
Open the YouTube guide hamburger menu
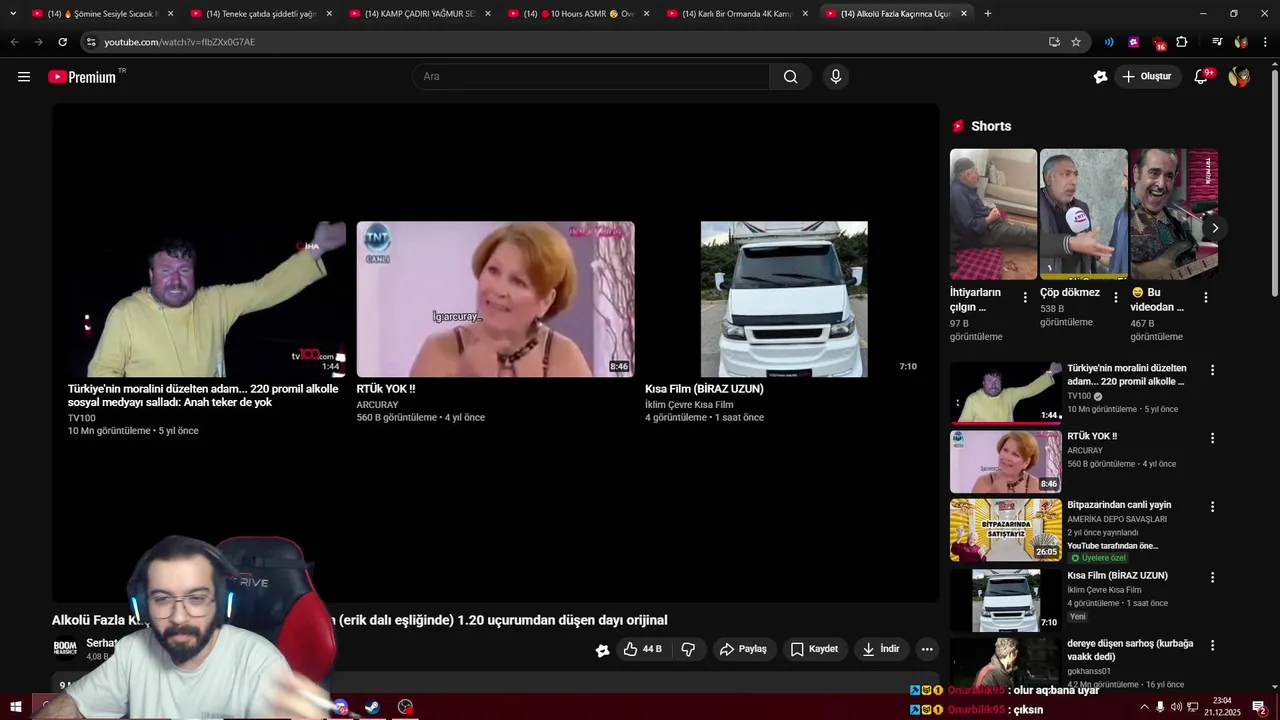coord(24,77)
